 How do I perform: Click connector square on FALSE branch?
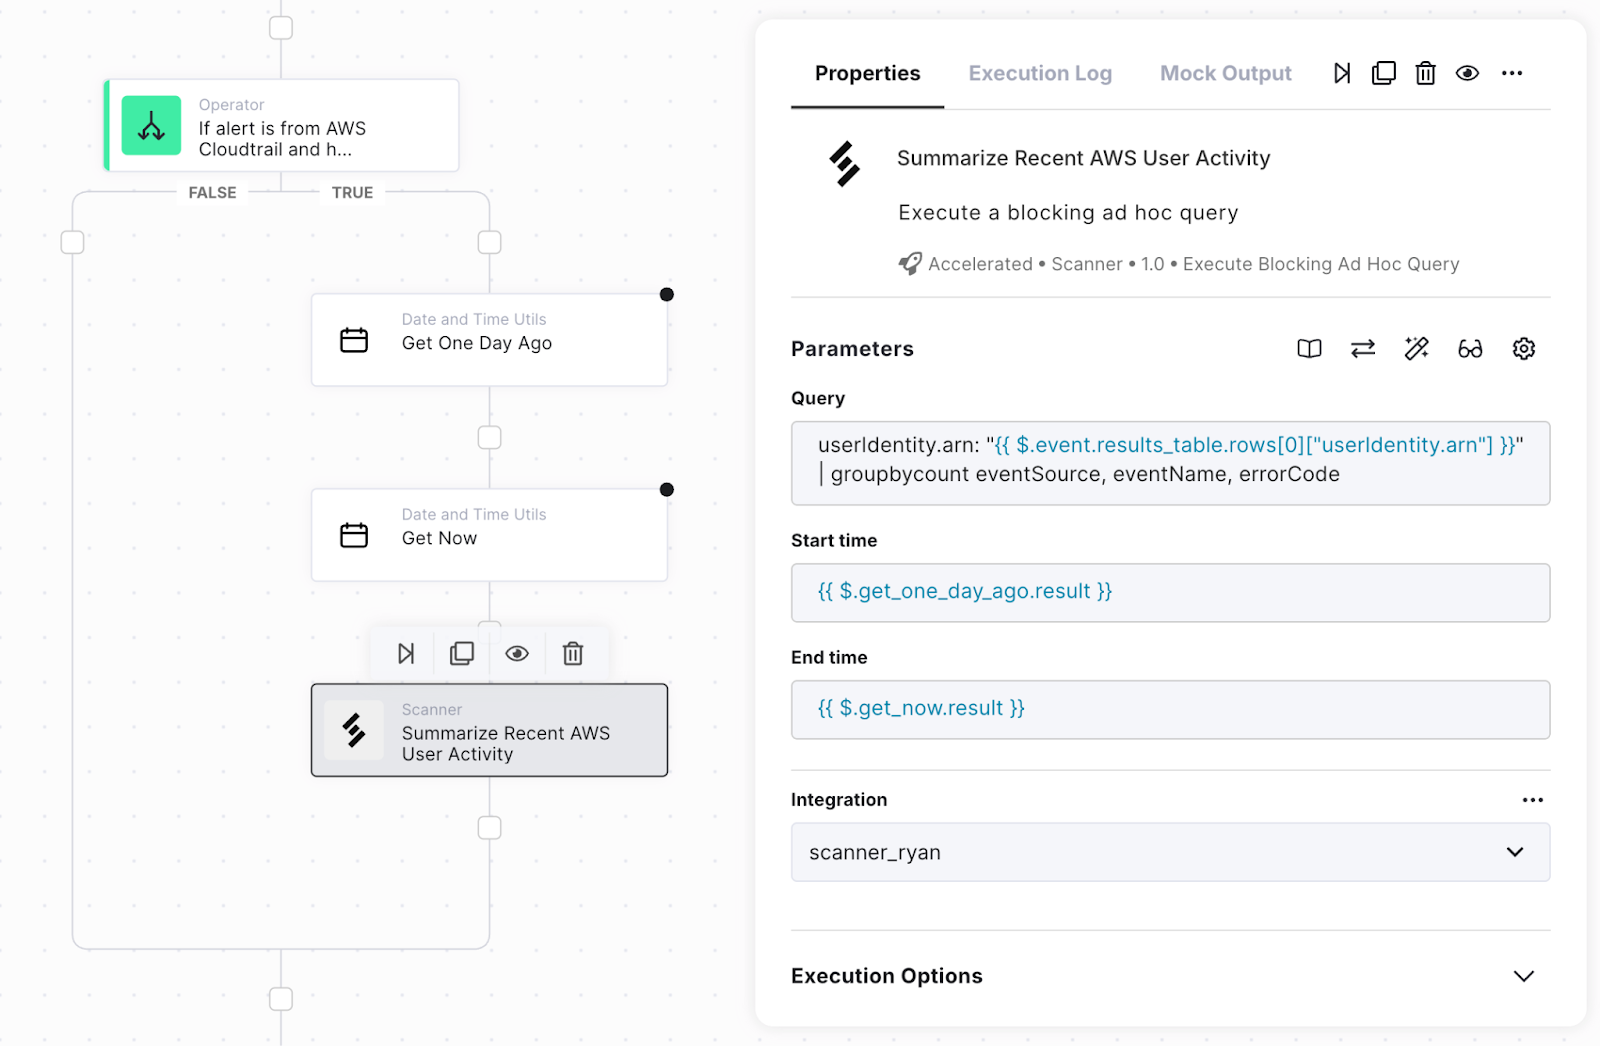72,242
